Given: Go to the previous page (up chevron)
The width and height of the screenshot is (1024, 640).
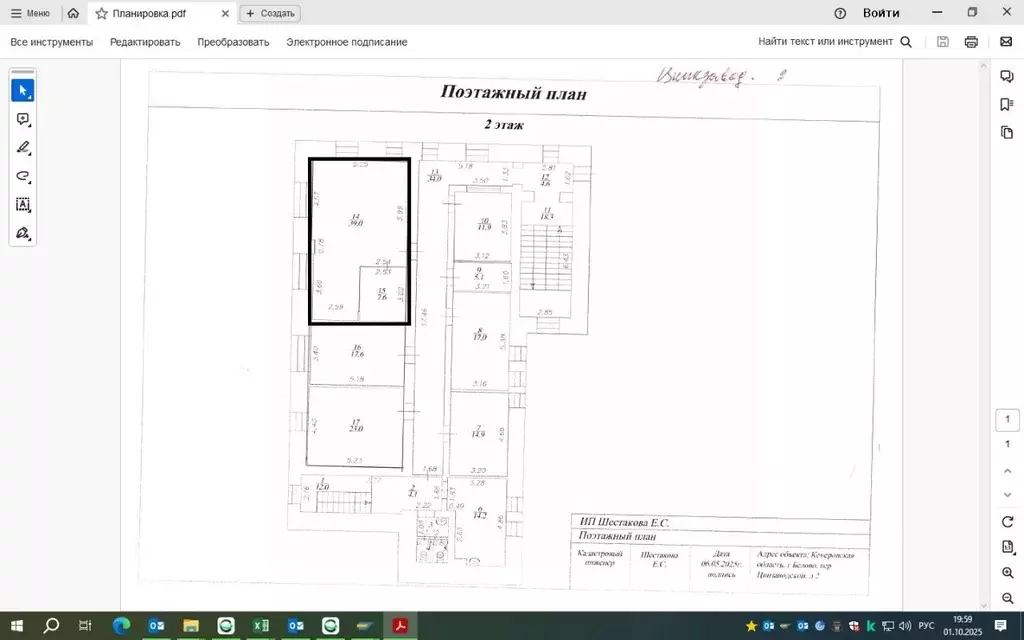Looking at the screenshot, I should (1008, 471).
